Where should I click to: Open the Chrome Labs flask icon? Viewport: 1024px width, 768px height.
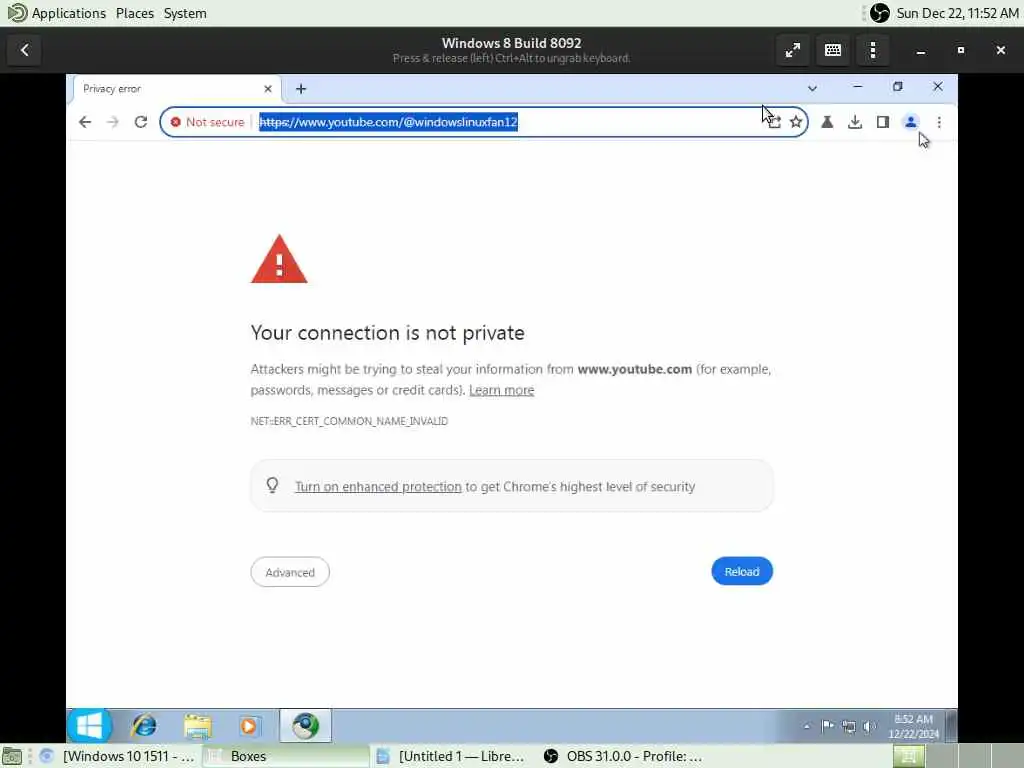[827, 122]
